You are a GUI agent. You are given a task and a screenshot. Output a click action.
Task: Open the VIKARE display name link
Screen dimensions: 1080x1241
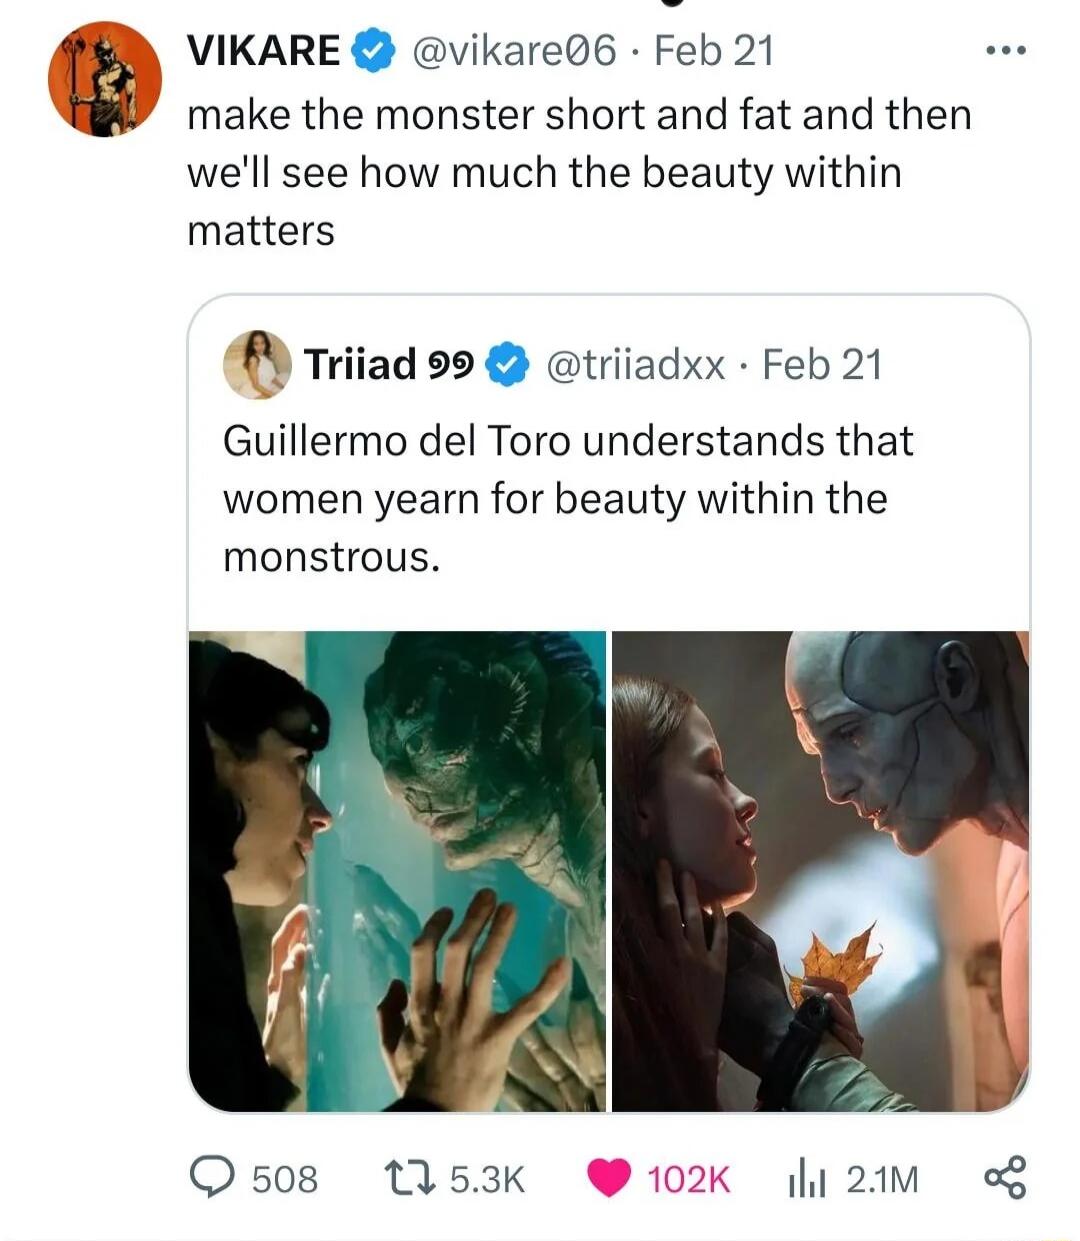coord(263,53)
